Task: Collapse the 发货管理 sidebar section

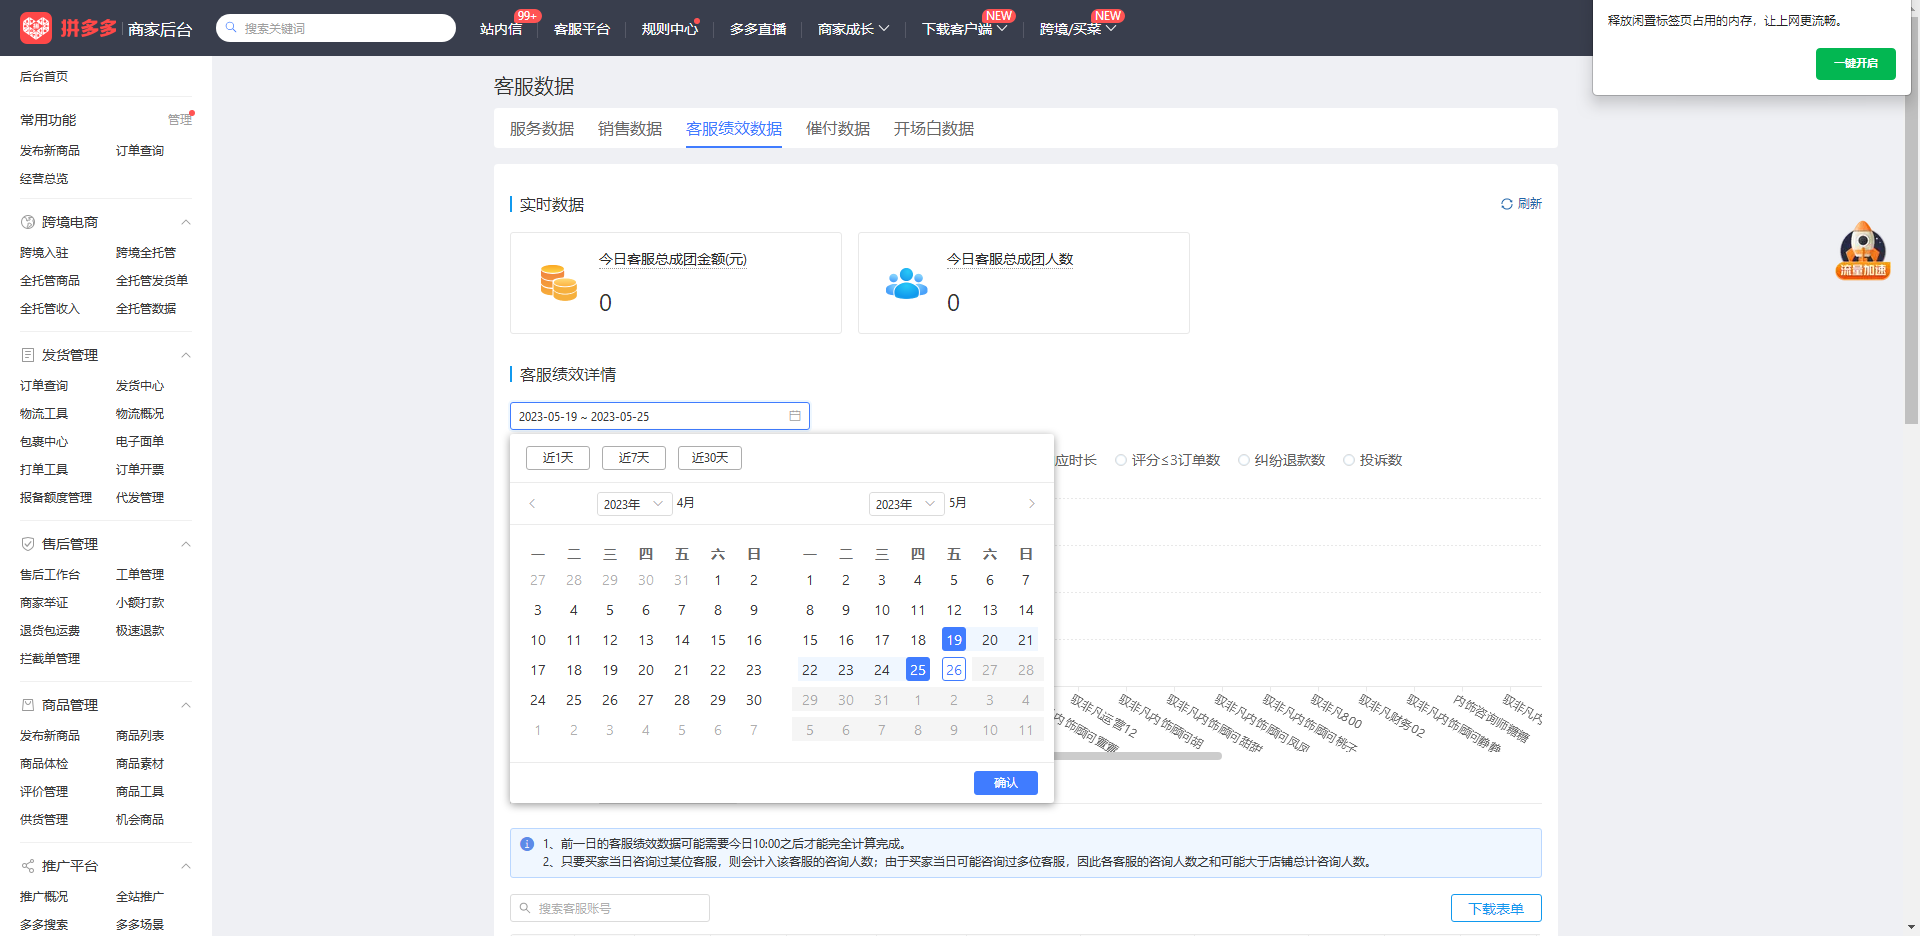Action: pyautogui.click(x=185, y=355)
